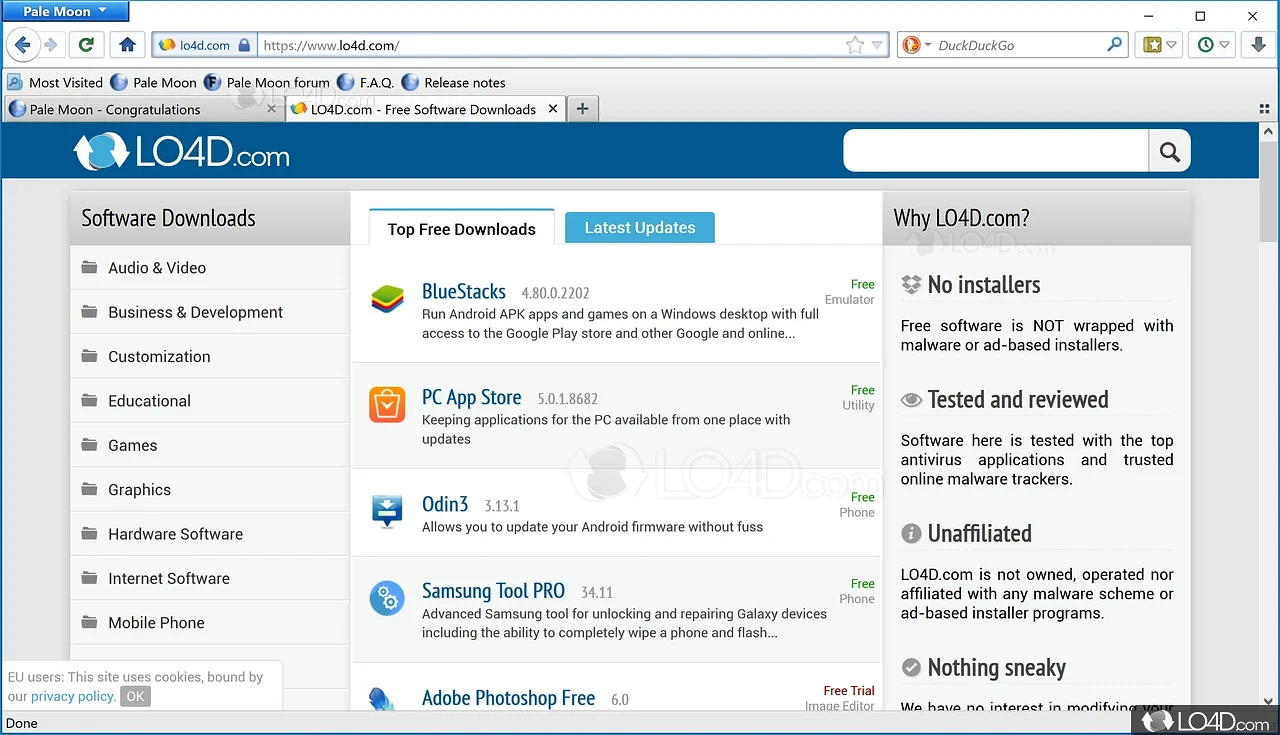Open the privacy policy link
Image resolution: width=1280 pixels, height=735 pixels.
pyautogui.click(x=72, y=696)
